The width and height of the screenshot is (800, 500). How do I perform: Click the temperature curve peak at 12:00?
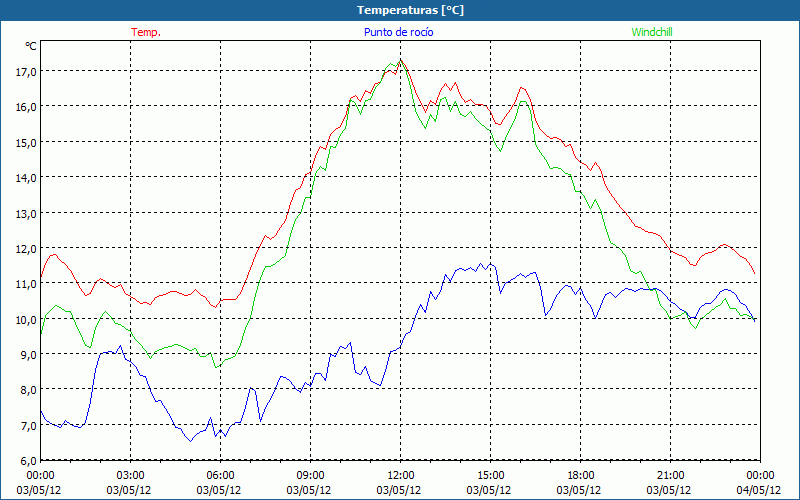pos(401,60)
